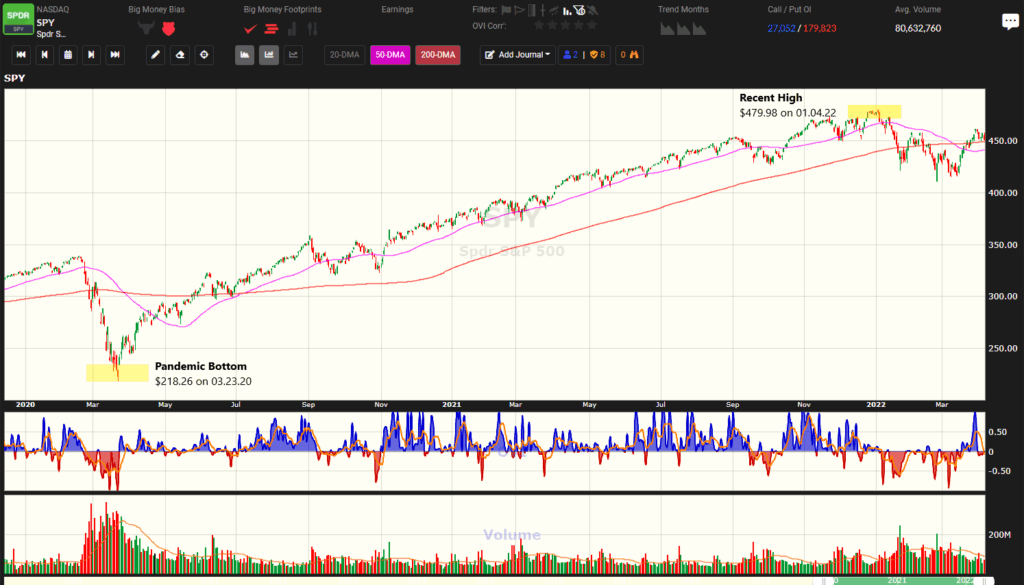Click the crosshair tool icon
Viewport: 1024px width, 585px height.
coord(203,55)
